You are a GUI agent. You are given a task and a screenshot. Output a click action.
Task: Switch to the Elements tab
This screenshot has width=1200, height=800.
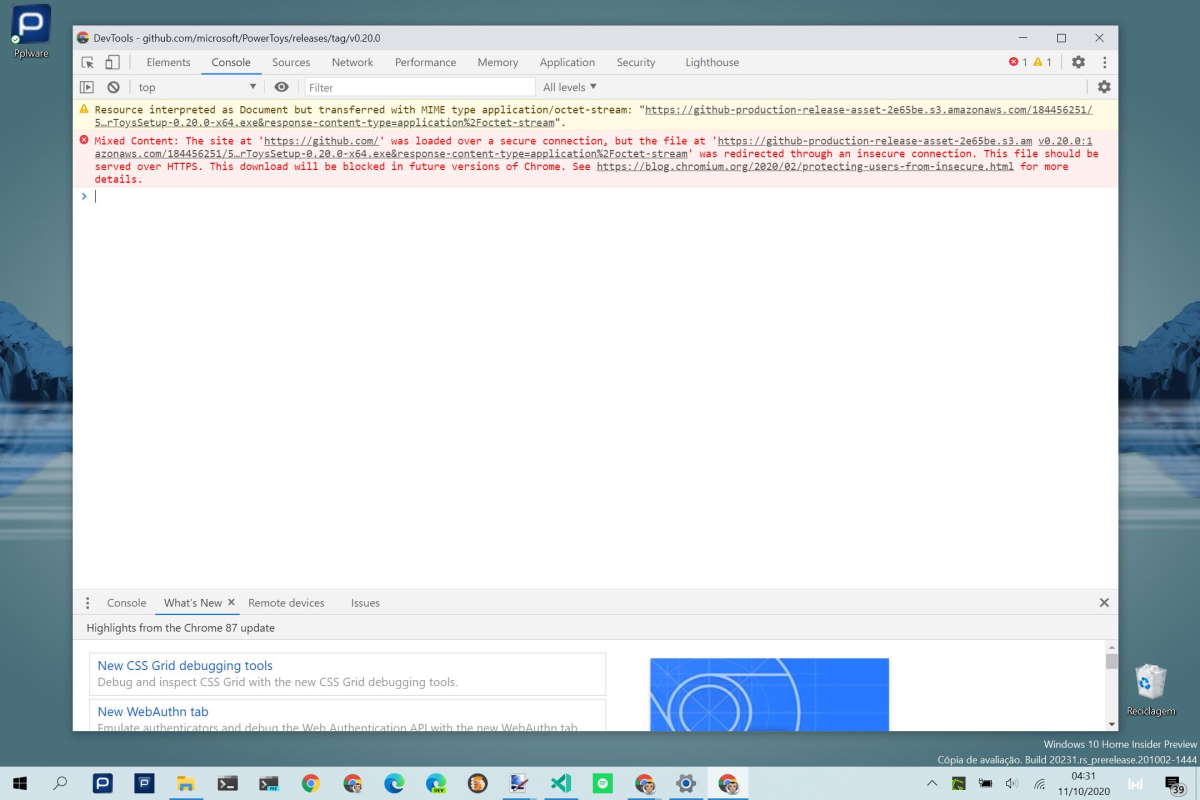(168, 62)
